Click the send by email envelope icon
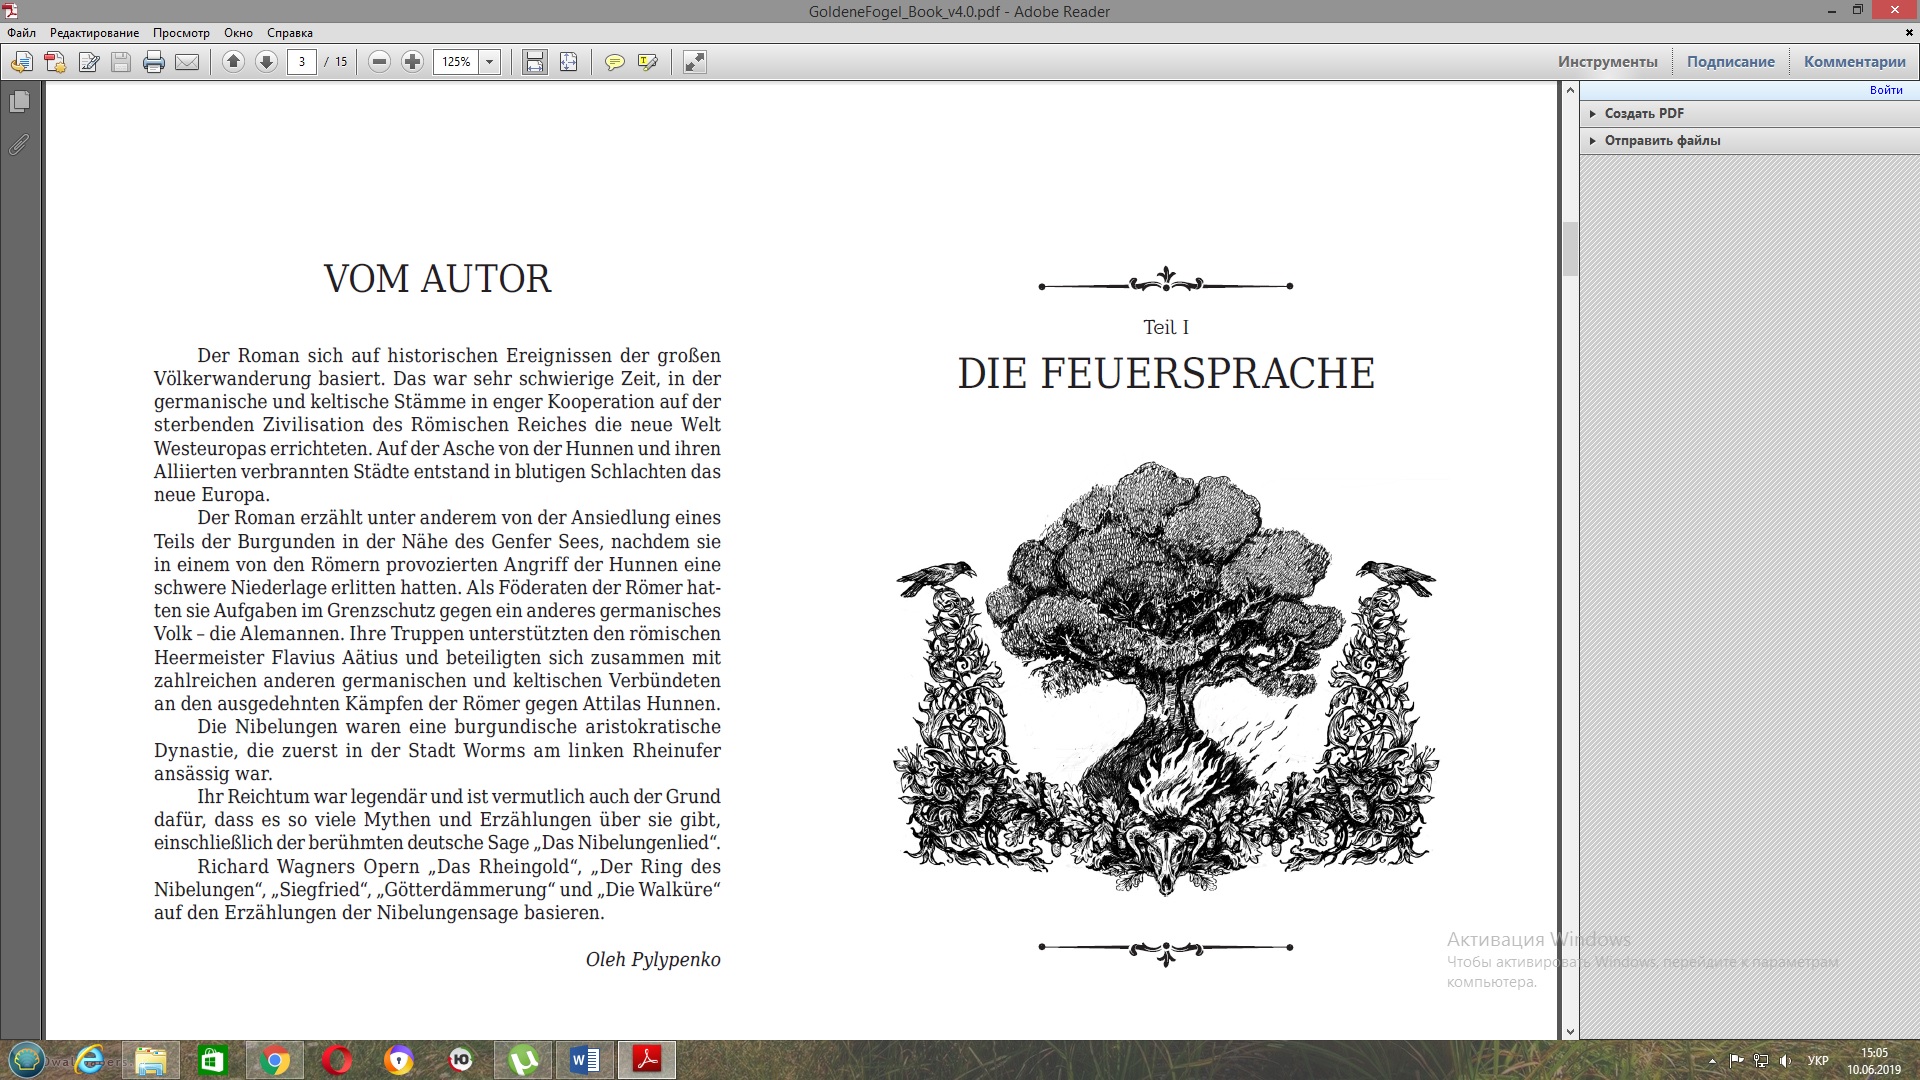This screenshot has height=1080, width=1920. (187, 62)
